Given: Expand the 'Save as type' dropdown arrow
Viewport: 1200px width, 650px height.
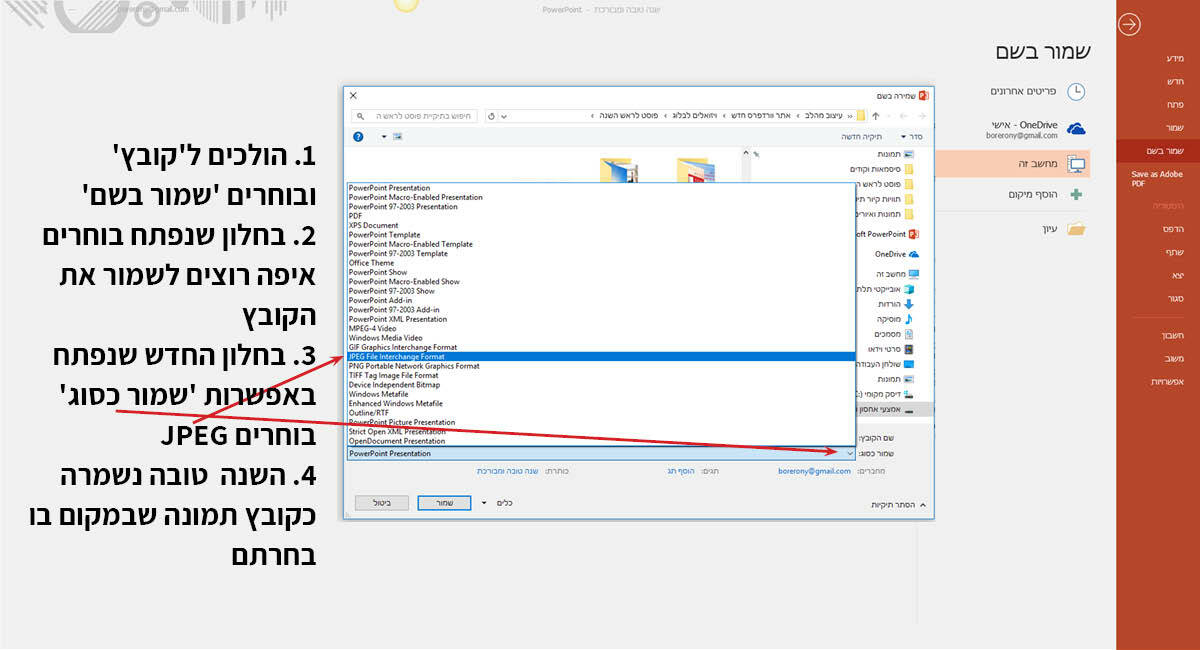Looking at the screenshot, I should click(x=849, y=454).
